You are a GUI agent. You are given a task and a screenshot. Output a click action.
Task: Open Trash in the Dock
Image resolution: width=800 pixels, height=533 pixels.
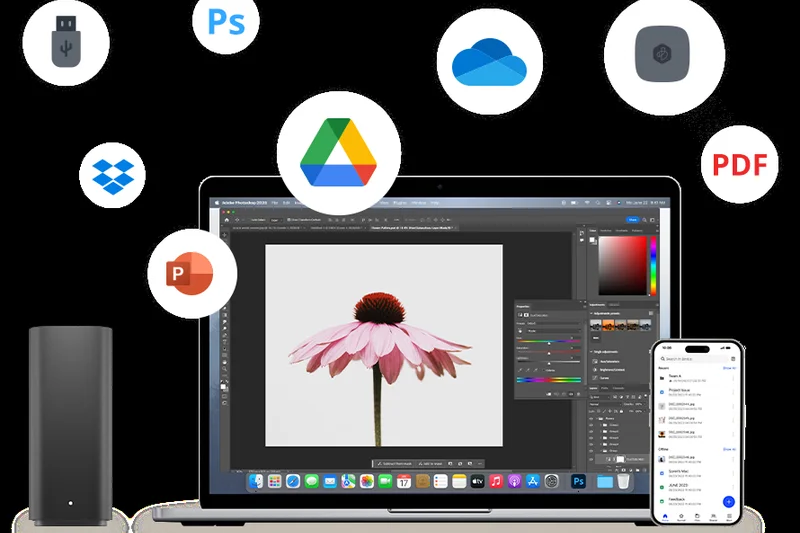click(x=623, y=482)
